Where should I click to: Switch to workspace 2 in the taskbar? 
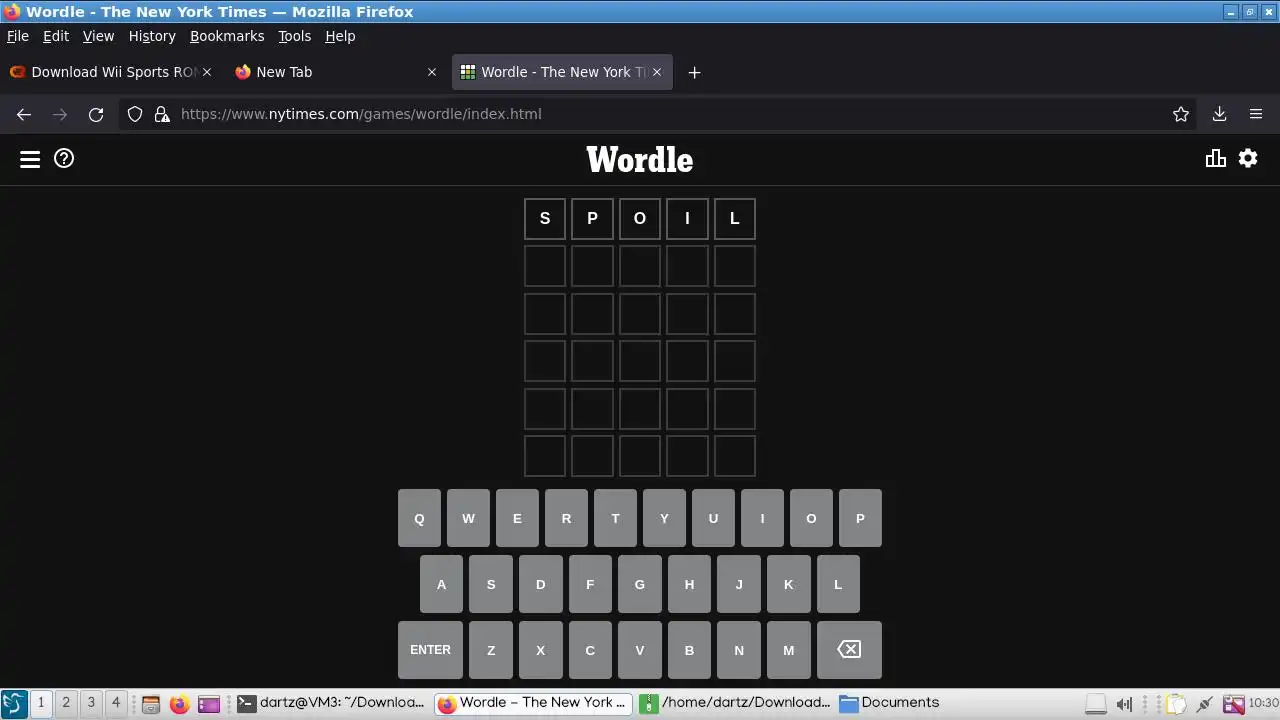click(x=66, y=703)
